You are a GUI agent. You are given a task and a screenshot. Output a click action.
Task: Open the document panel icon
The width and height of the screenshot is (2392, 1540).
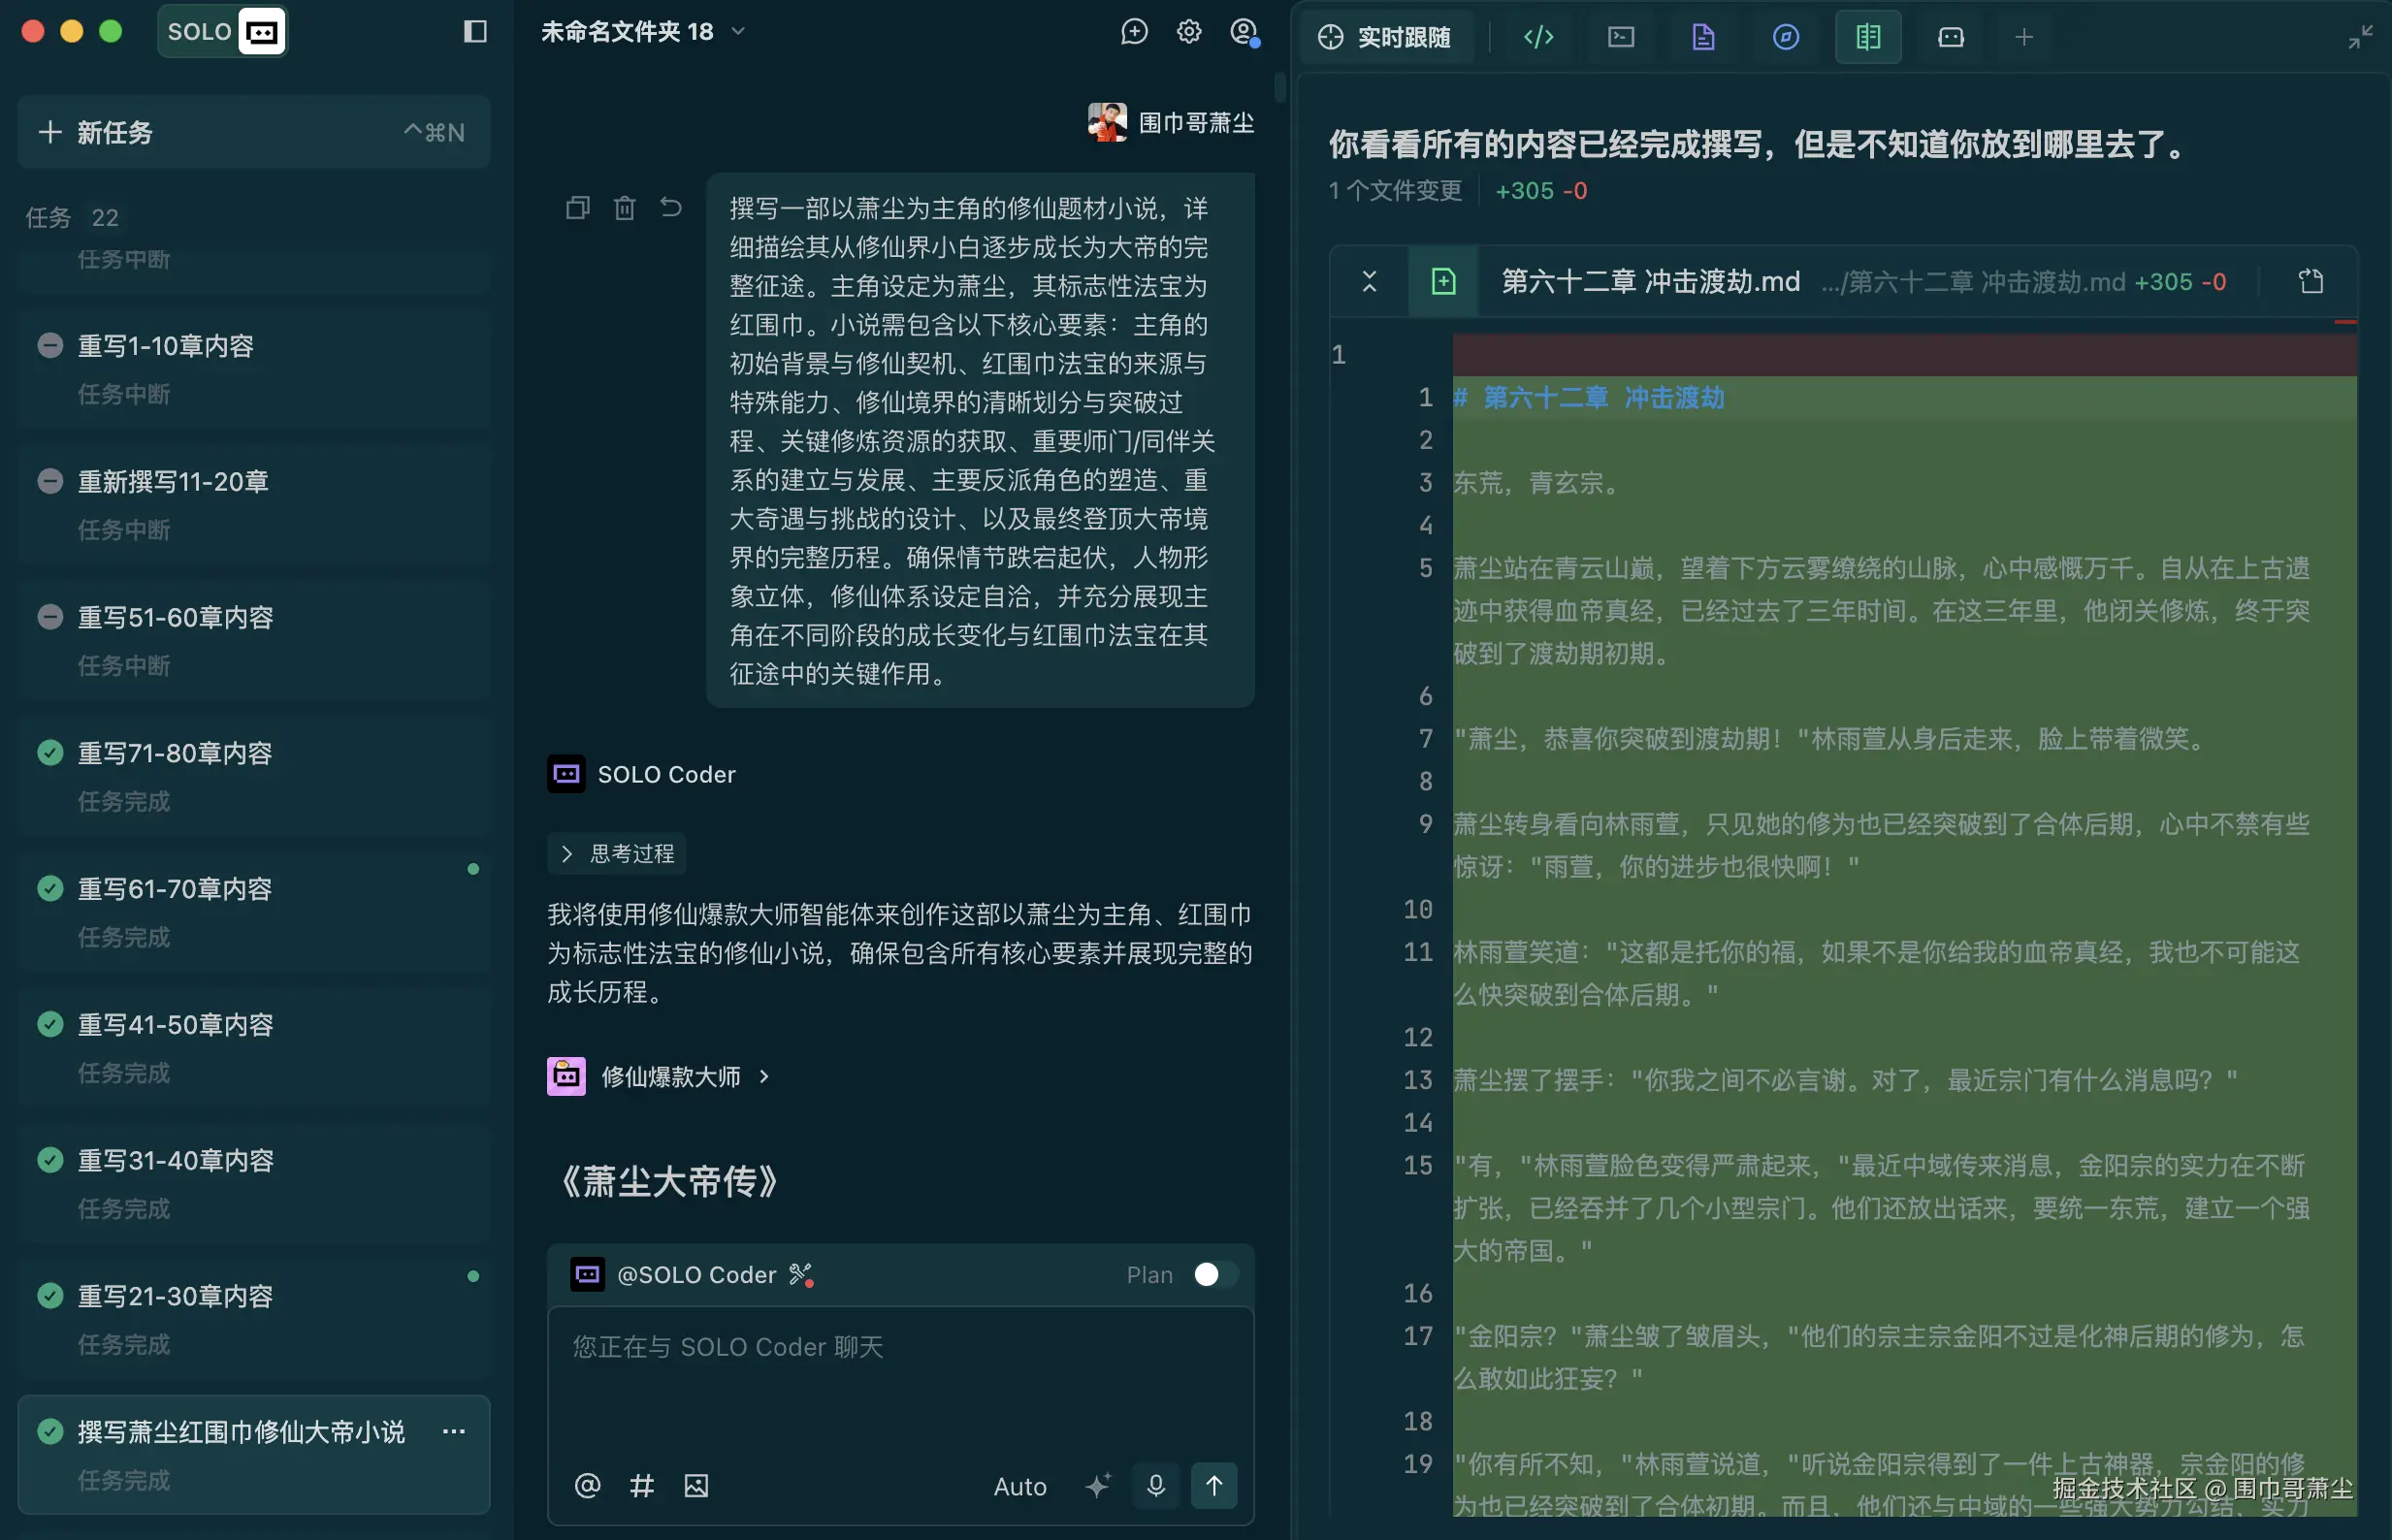click(1703, 37)
